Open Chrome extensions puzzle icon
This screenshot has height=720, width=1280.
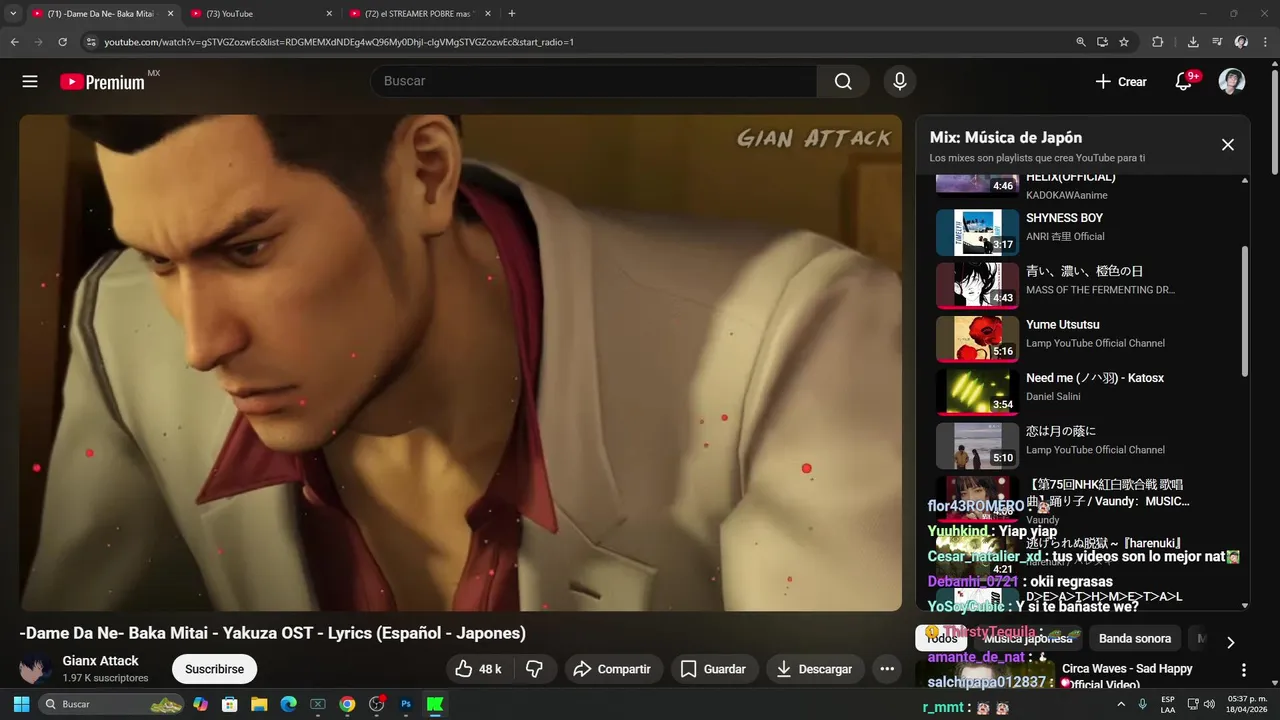pos(1158,42)
